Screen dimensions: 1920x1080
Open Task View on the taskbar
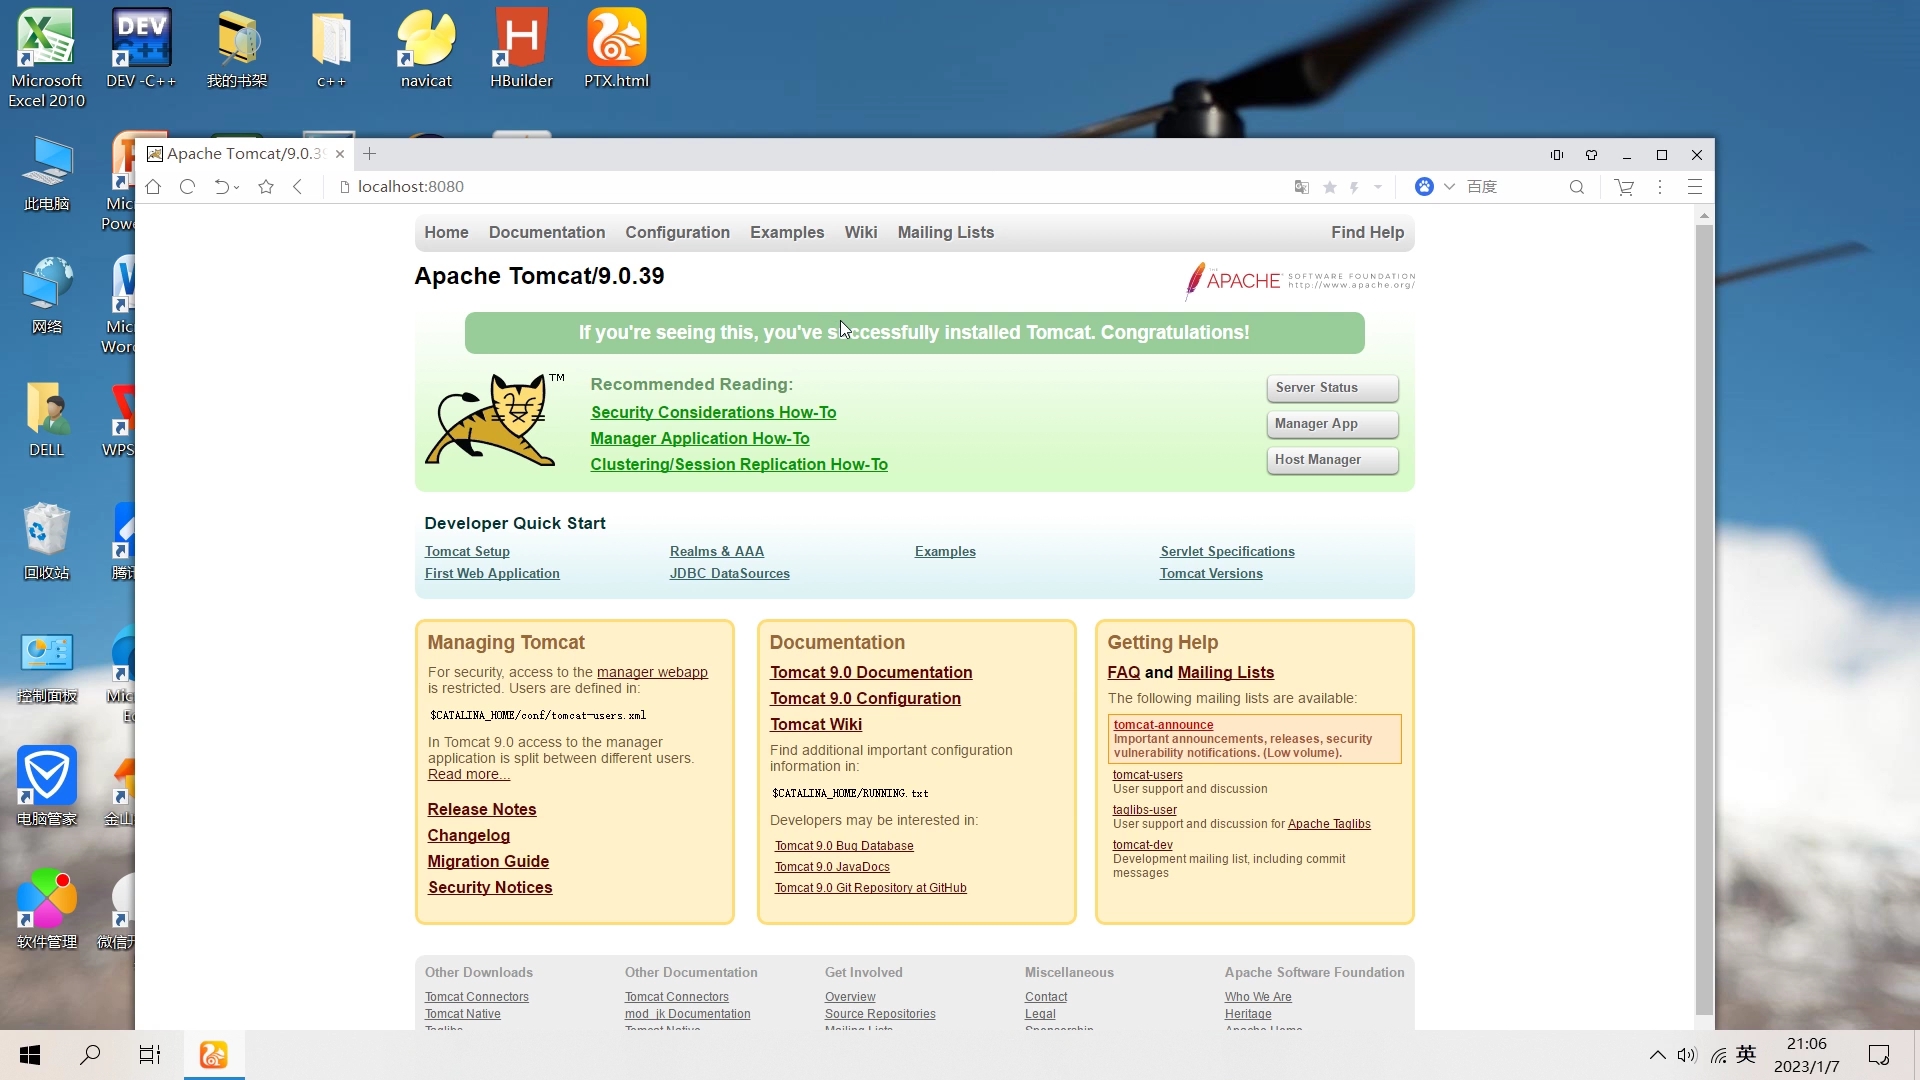point(150,1055)
